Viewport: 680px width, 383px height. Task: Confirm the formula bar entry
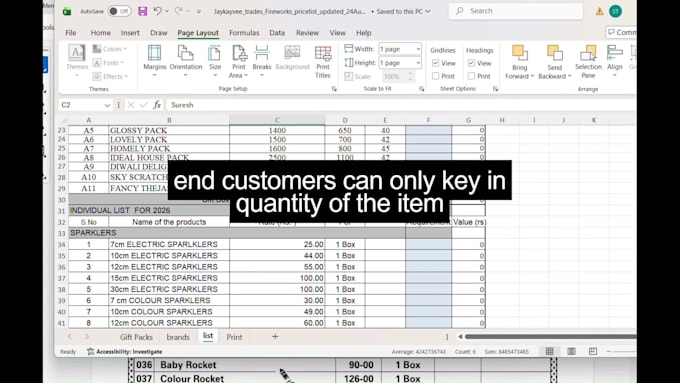(x=144, y=105)
